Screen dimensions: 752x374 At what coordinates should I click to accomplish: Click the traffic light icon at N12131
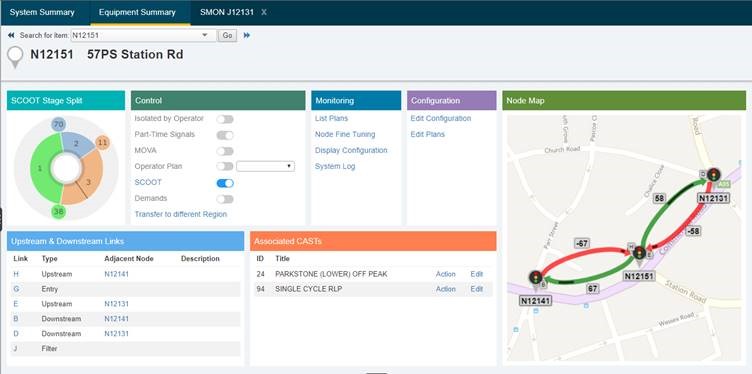(x=713, y=175)
